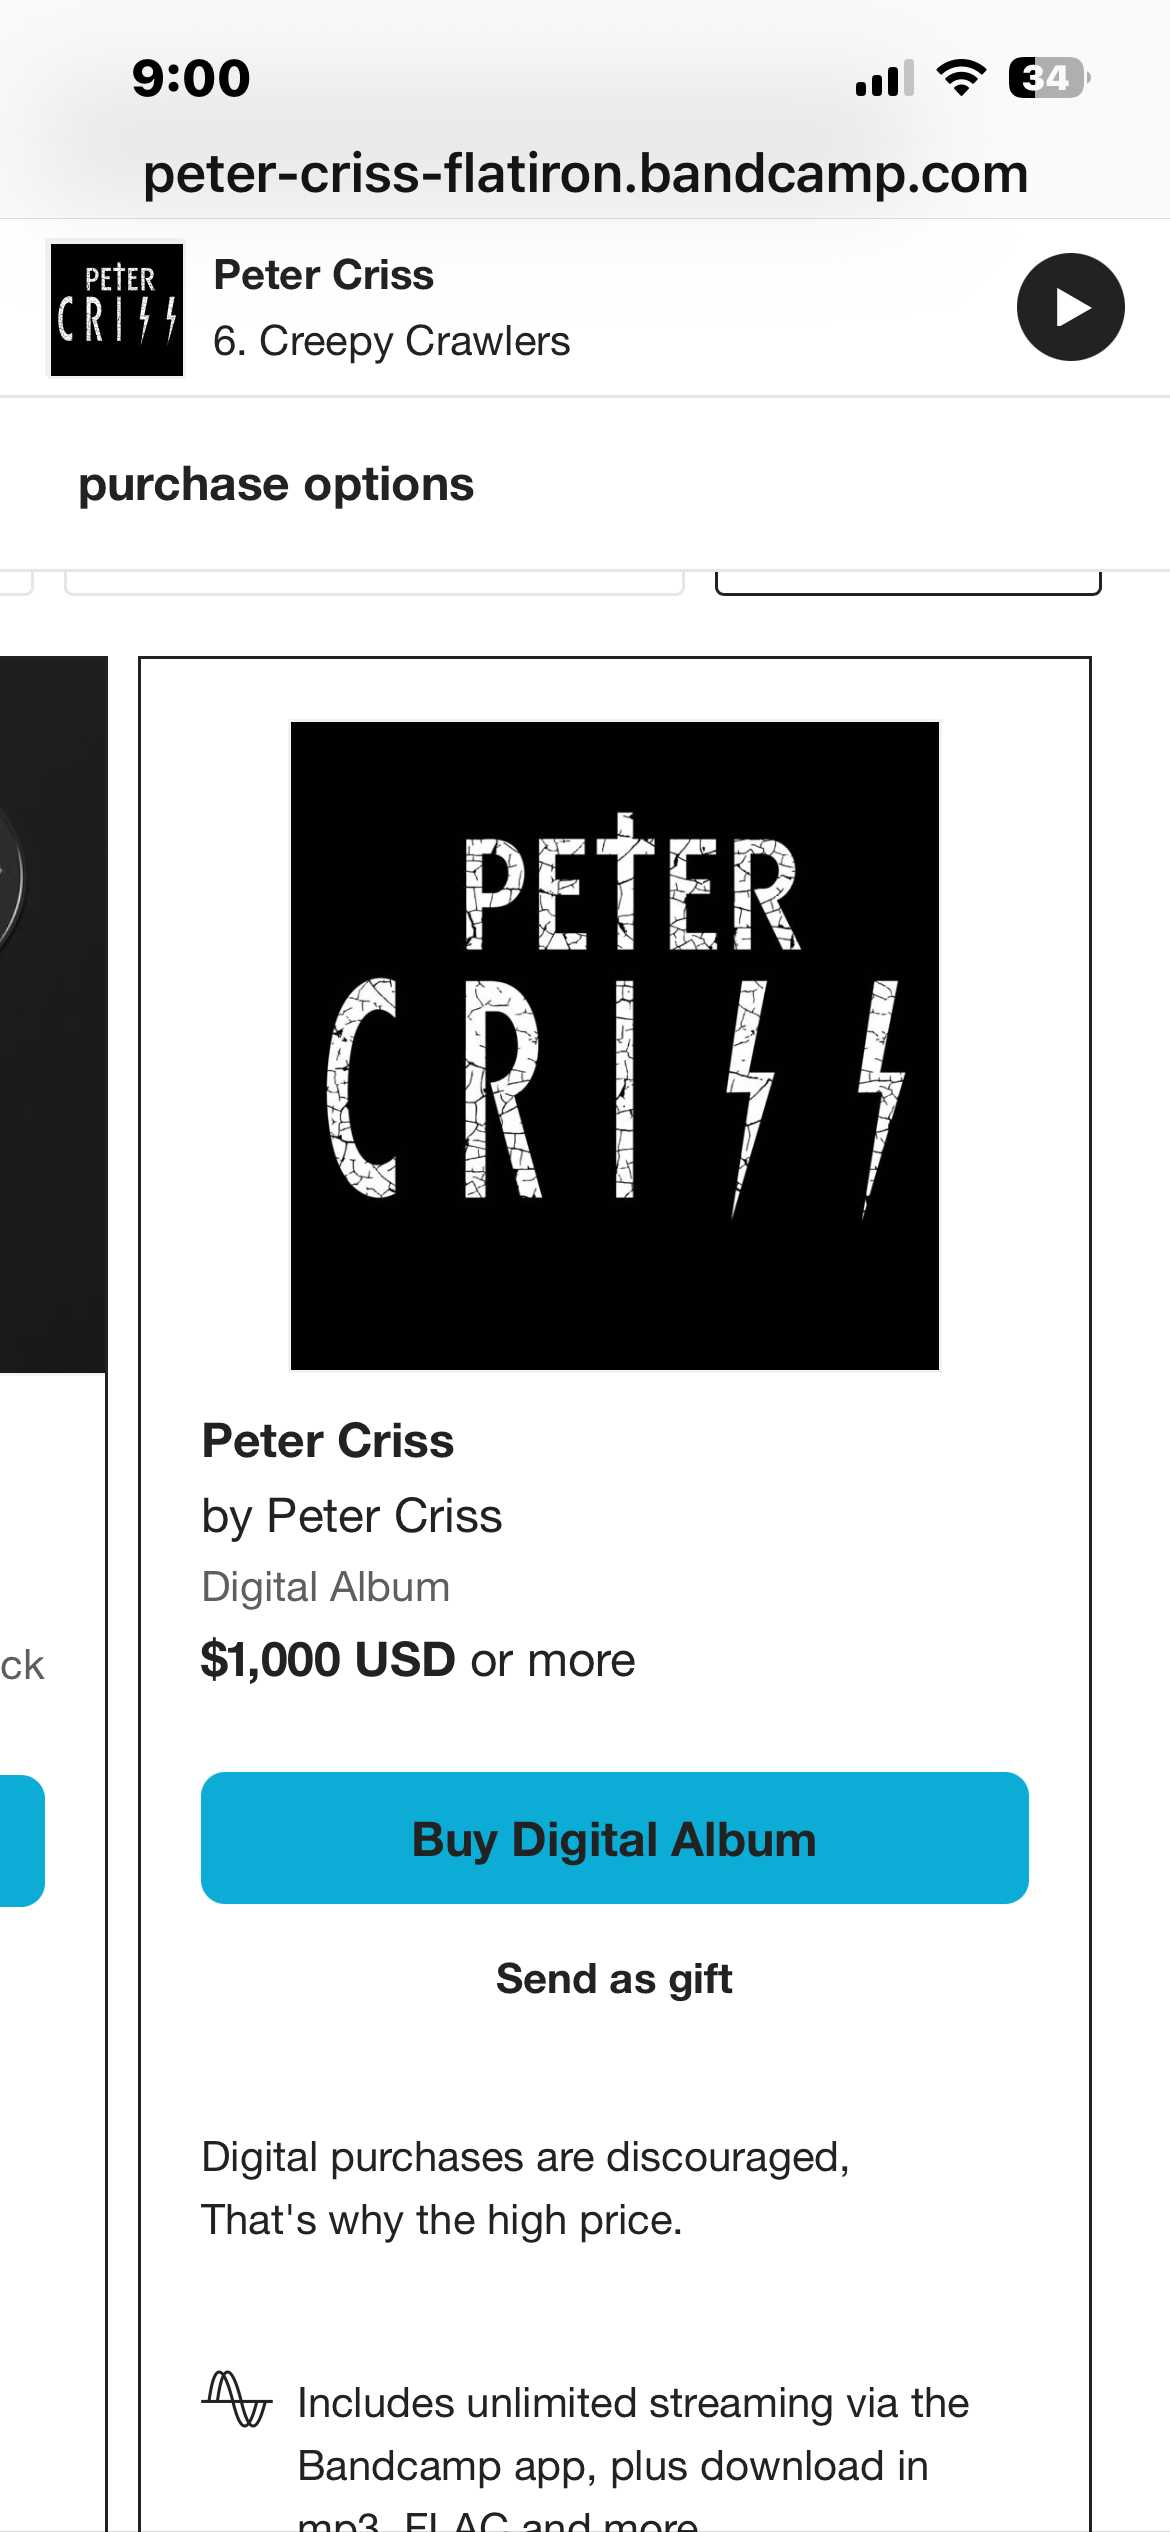Open the "by Peter Criss" artist link
The height and width of the screenshot is (2532, 1170).
[x=383, y=1516]
